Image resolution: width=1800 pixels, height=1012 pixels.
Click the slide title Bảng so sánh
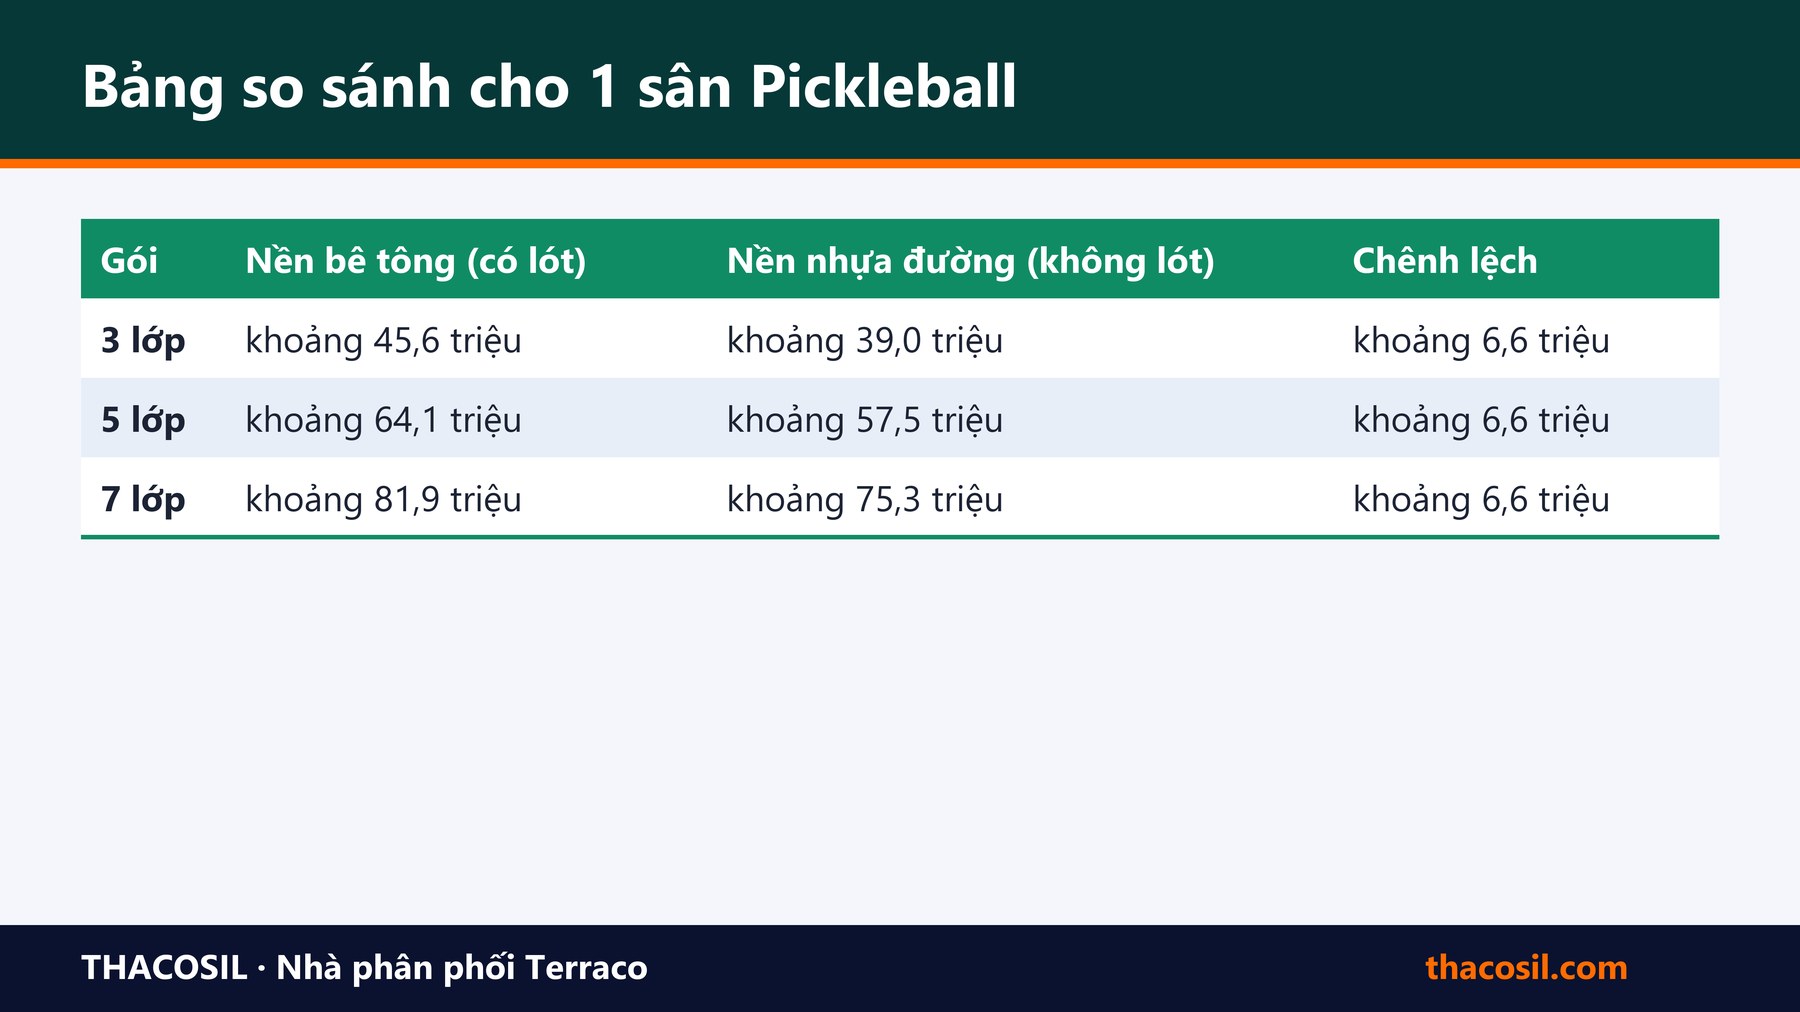point(548,87)
